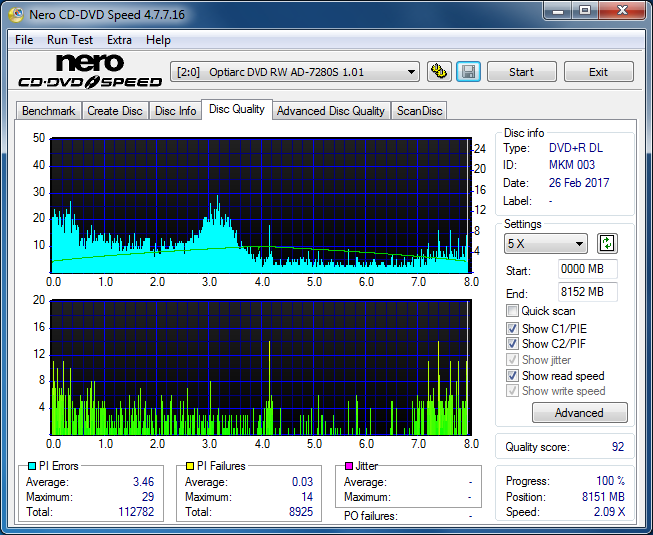Viewport: 653px width, 535px height.
Task: Toggle the Show jitter checkbox
Action: 512,360
